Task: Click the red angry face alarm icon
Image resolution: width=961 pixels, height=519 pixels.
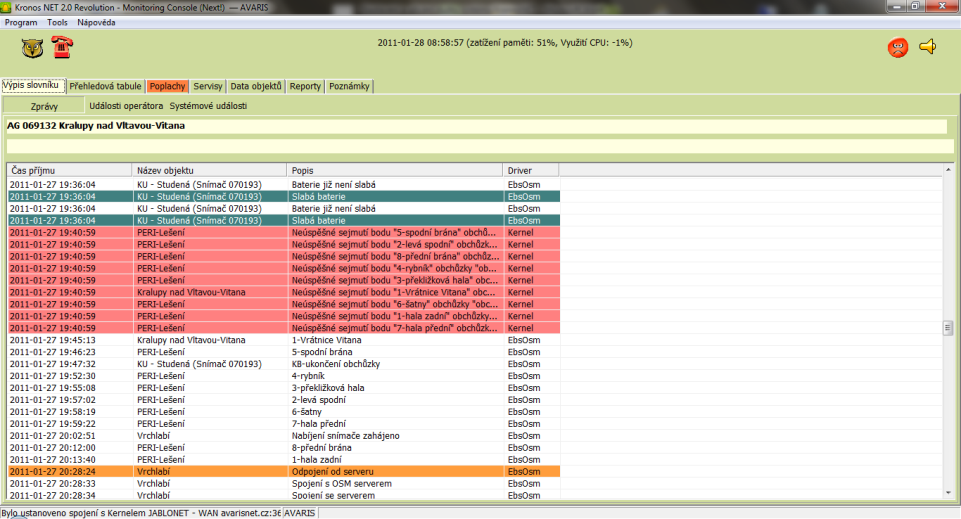Action: click(x=898, y=47)
